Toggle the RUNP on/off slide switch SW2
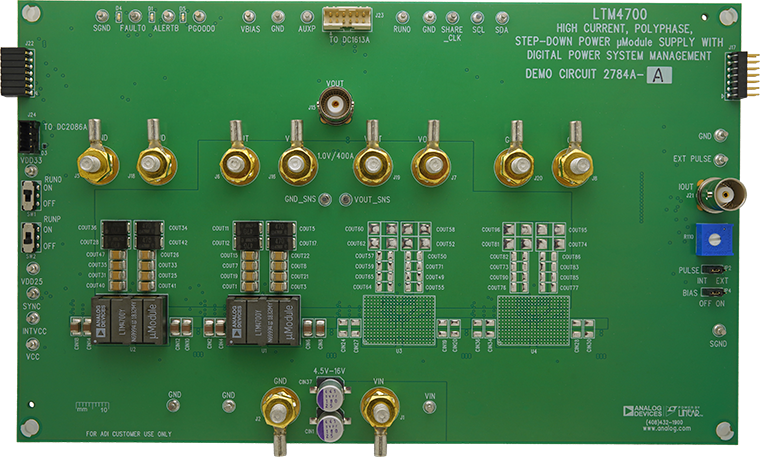This screenshot has width=760, height=457. [32, 237]
